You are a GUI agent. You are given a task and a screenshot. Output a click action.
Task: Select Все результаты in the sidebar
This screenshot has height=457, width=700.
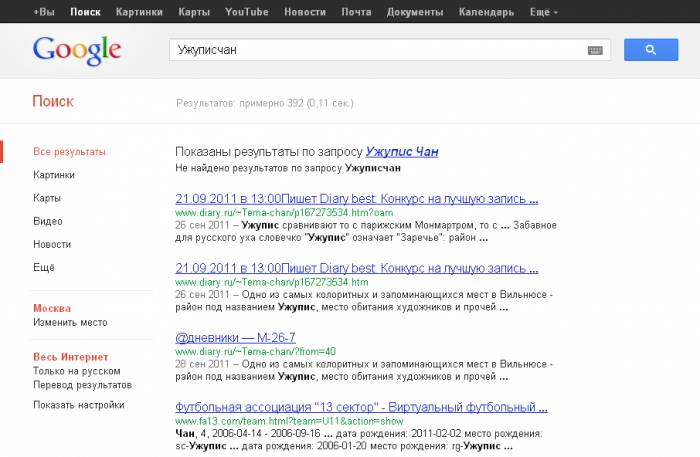tap(69, 152)
